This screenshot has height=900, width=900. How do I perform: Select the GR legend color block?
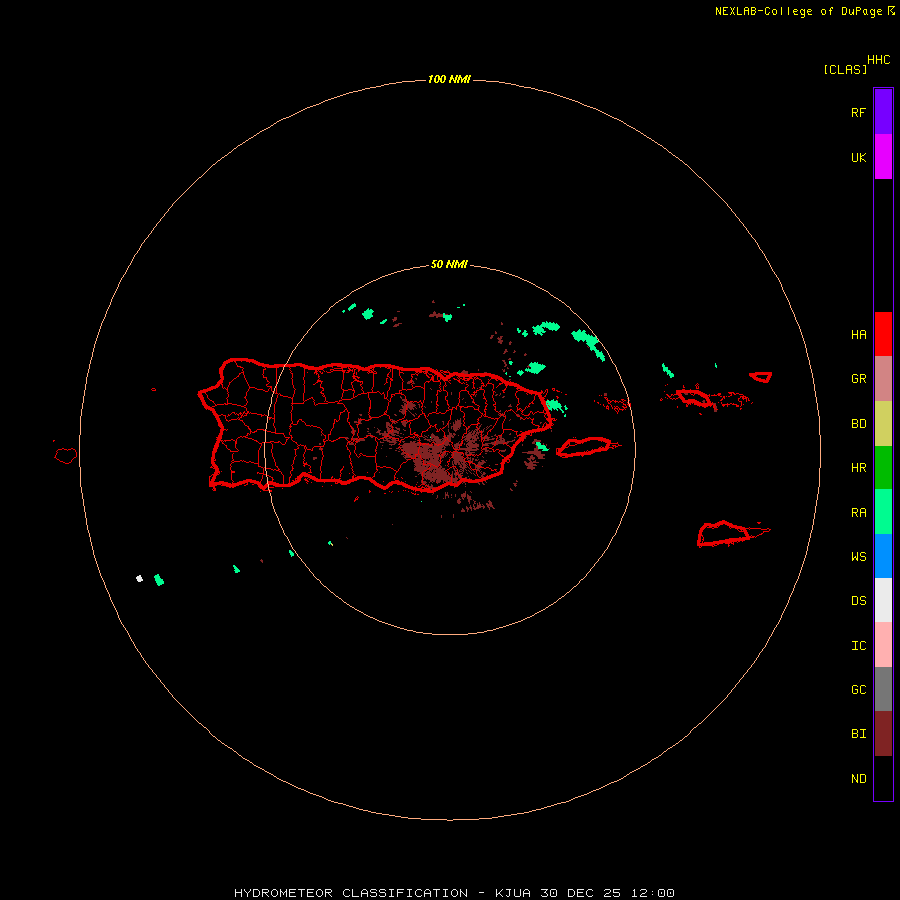tap(883, 379)
